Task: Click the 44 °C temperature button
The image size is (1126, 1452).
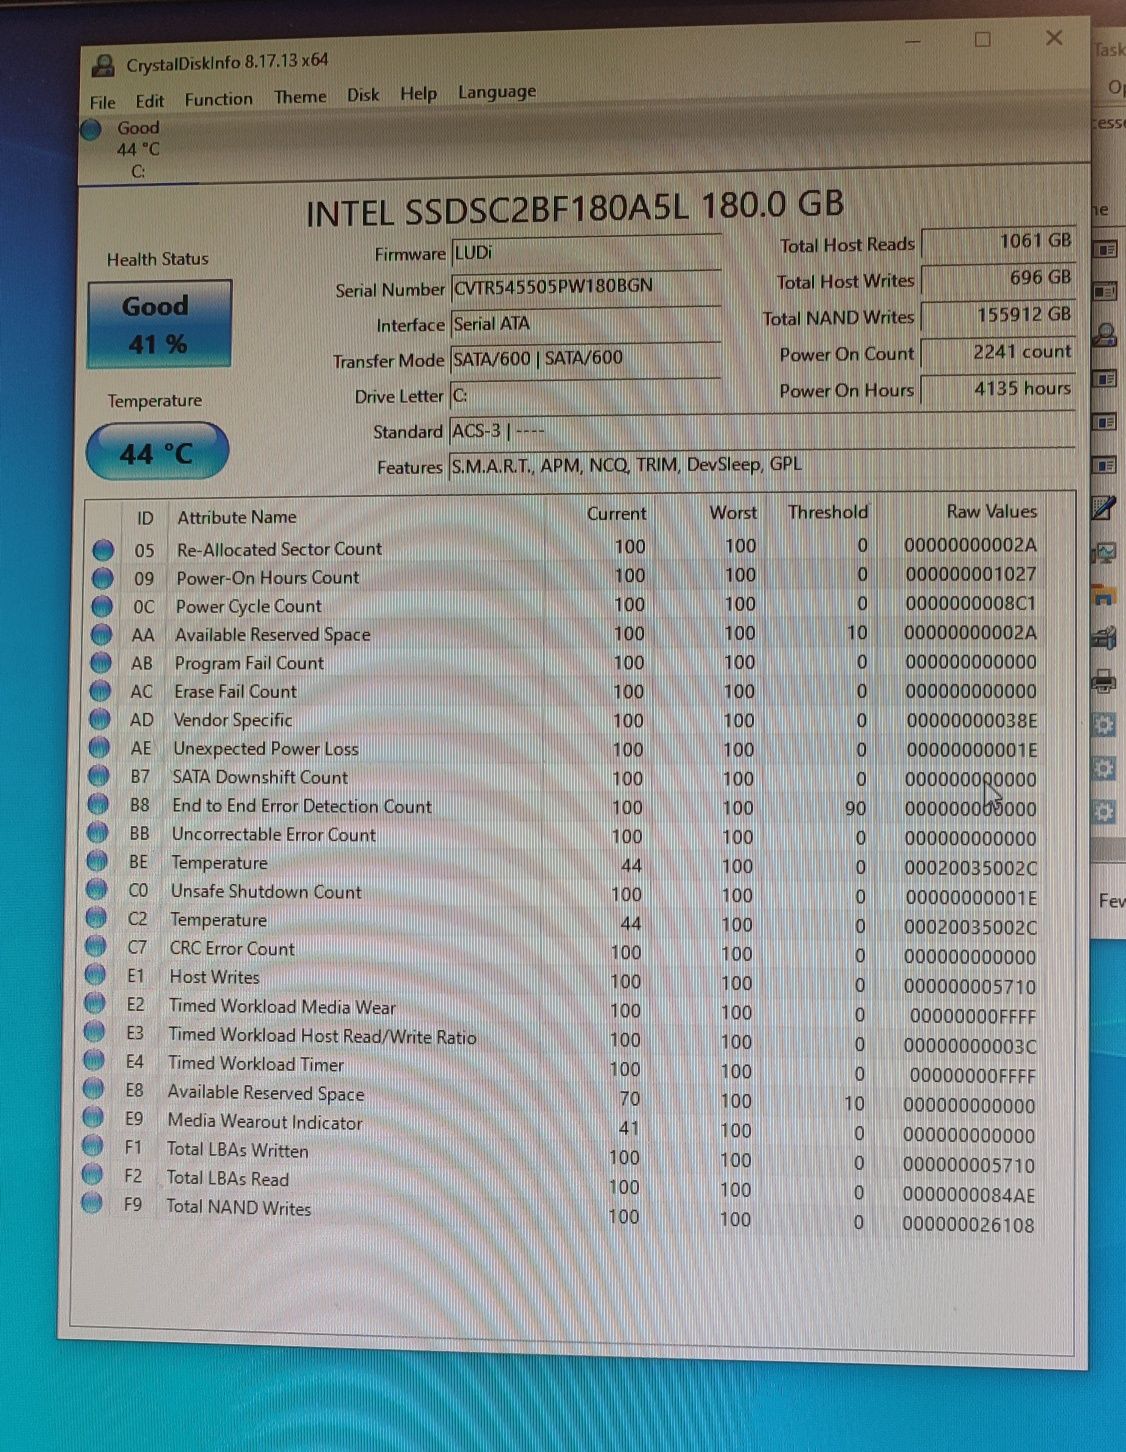Action: click(x=157, y=453)
